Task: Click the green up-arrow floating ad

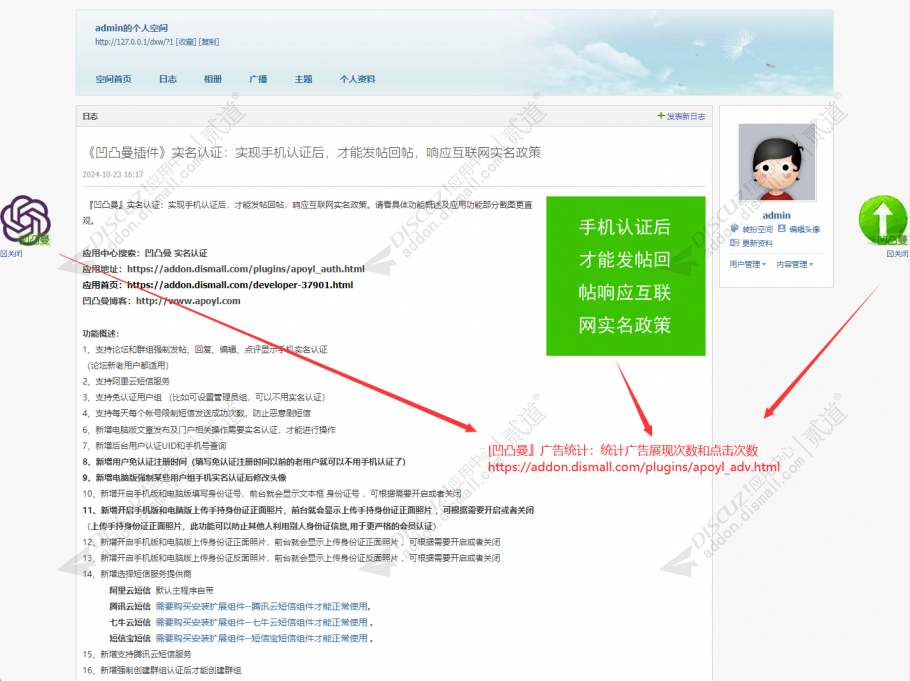Action: pyautogui.click(x=883, y=220)
